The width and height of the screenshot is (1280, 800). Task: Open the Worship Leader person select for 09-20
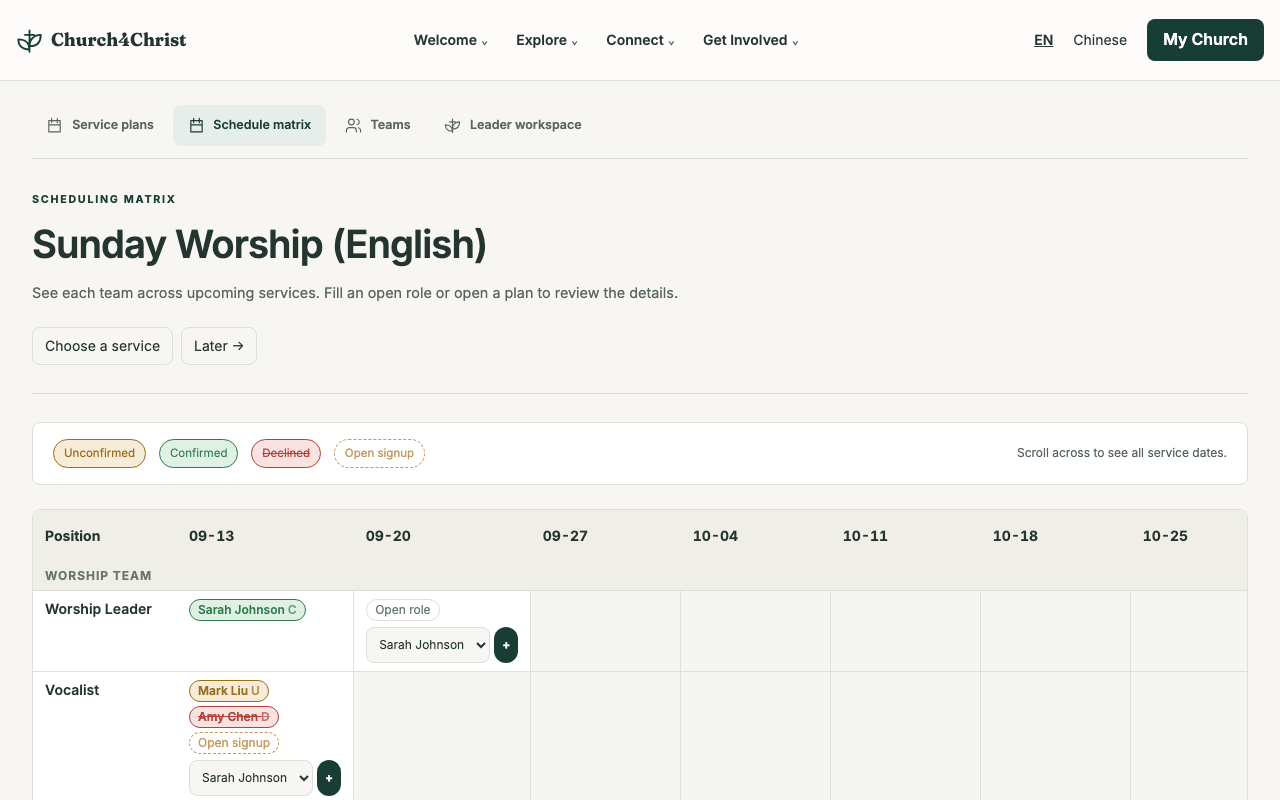coord(428,645)
